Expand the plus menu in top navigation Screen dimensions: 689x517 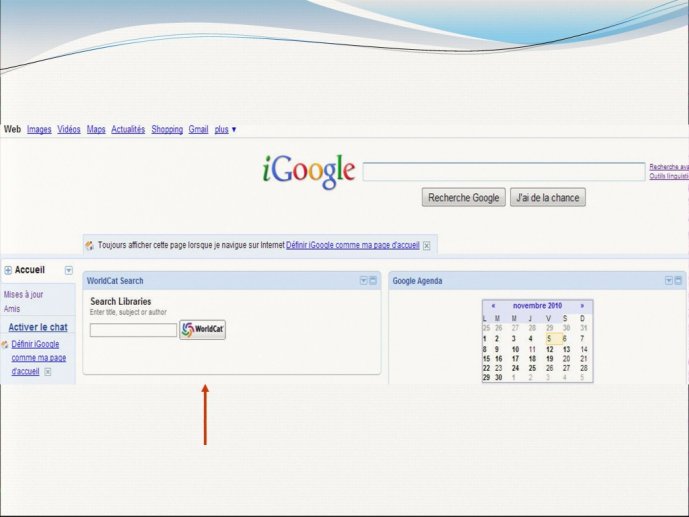[x=225, y=130]
